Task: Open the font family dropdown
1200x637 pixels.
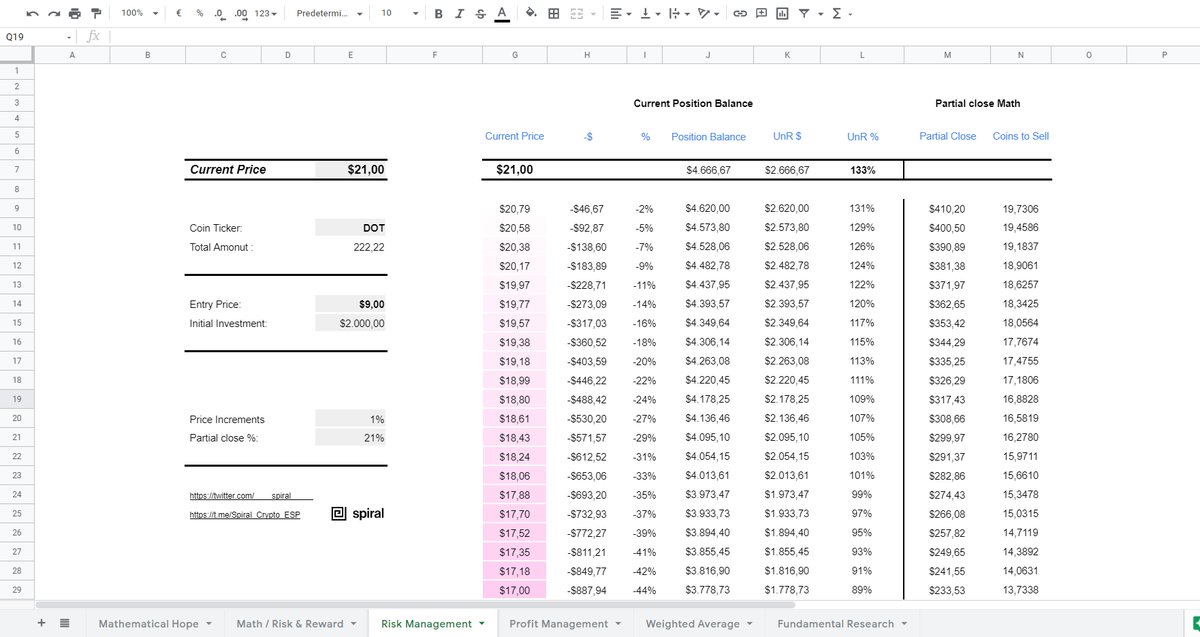Action: coord(329,13)
